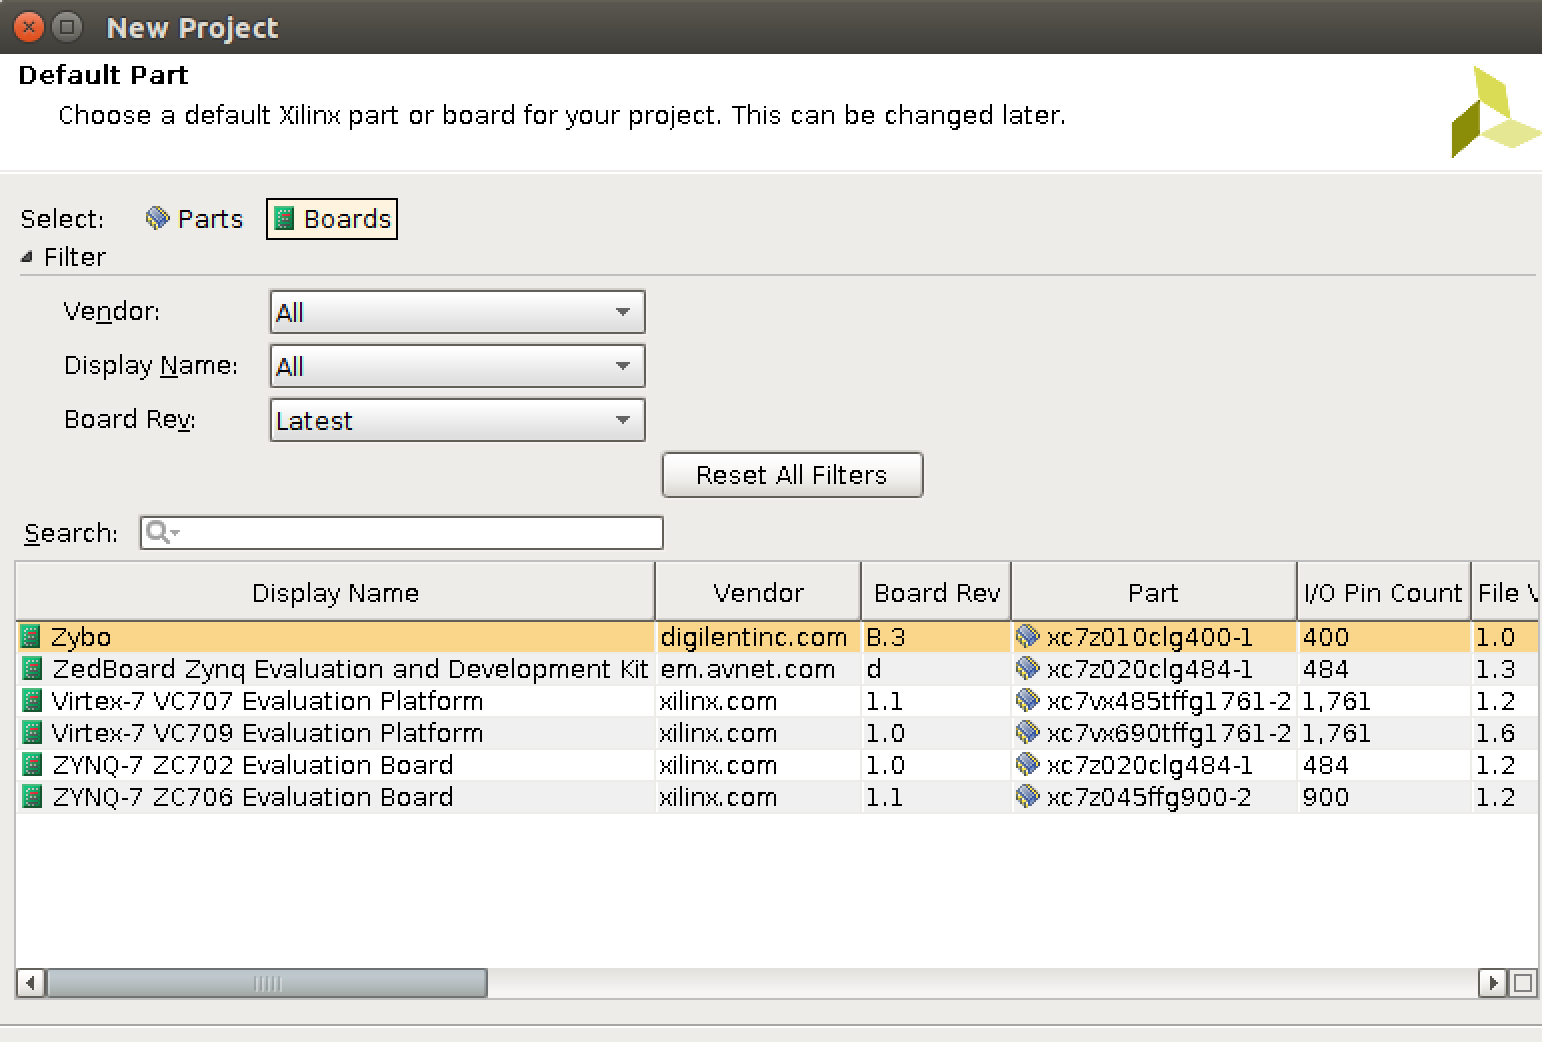Close the New Project window
The width and height of the screenshot is (1542, 1042).
pyautogui.click(x=28, y=27)
